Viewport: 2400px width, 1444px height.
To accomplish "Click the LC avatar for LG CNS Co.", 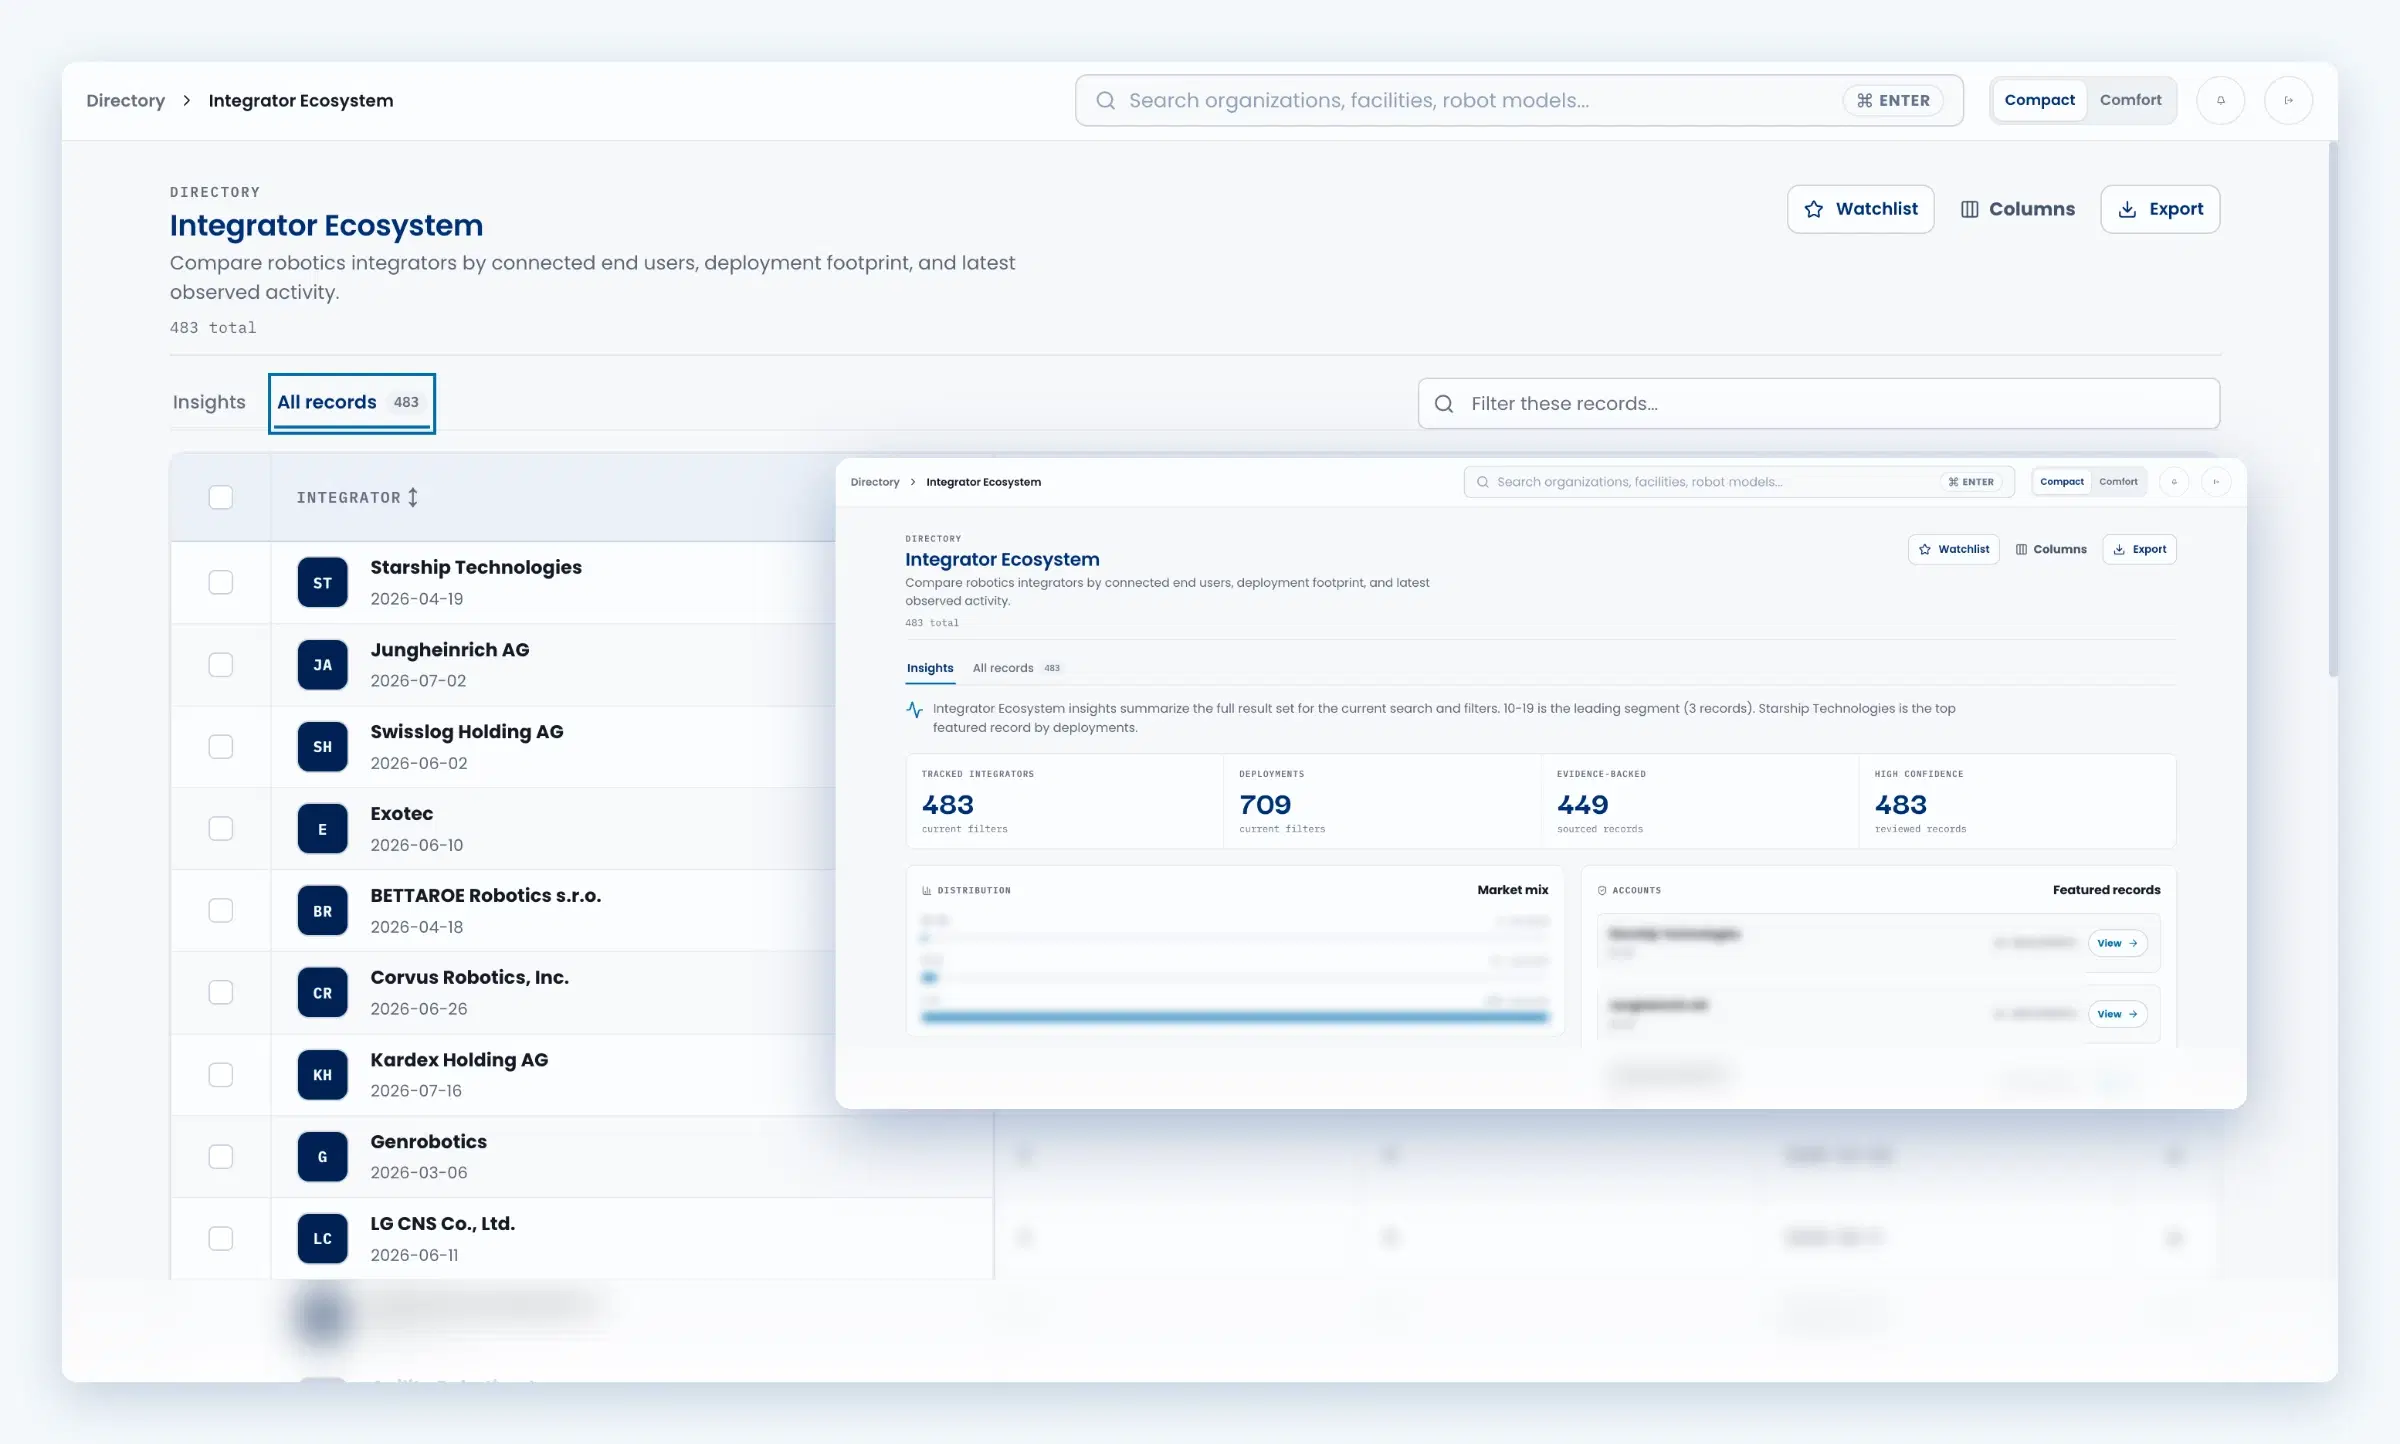I will pos(322,1239).
